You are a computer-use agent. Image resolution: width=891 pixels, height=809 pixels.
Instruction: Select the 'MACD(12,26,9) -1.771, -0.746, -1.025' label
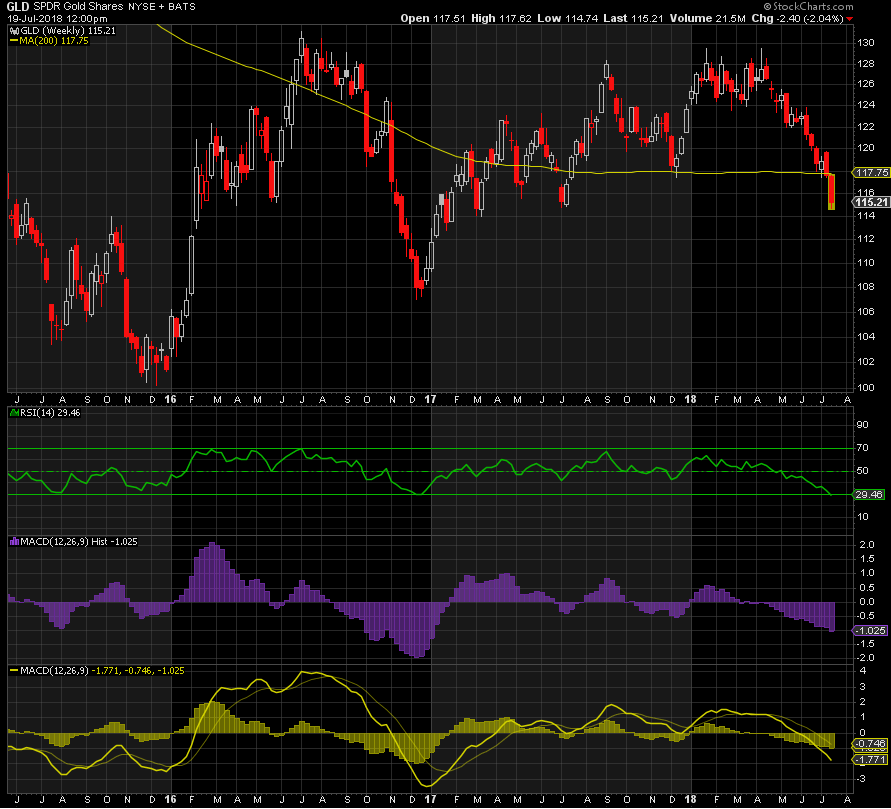point(102,671)
